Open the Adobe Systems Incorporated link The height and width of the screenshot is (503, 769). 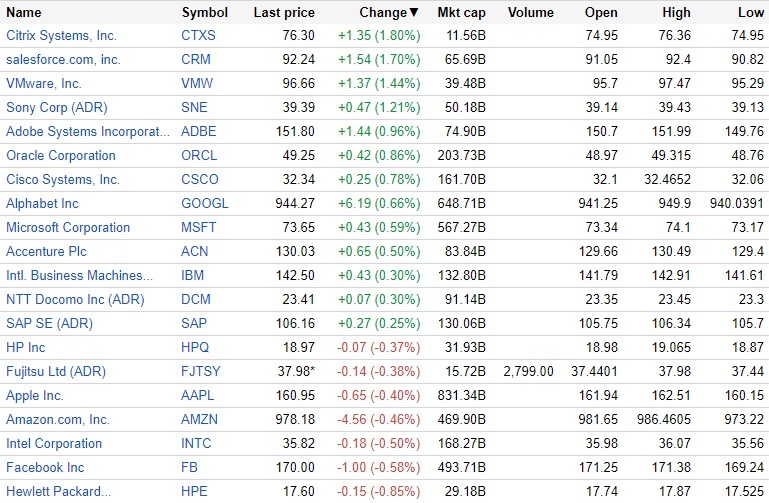81,131
